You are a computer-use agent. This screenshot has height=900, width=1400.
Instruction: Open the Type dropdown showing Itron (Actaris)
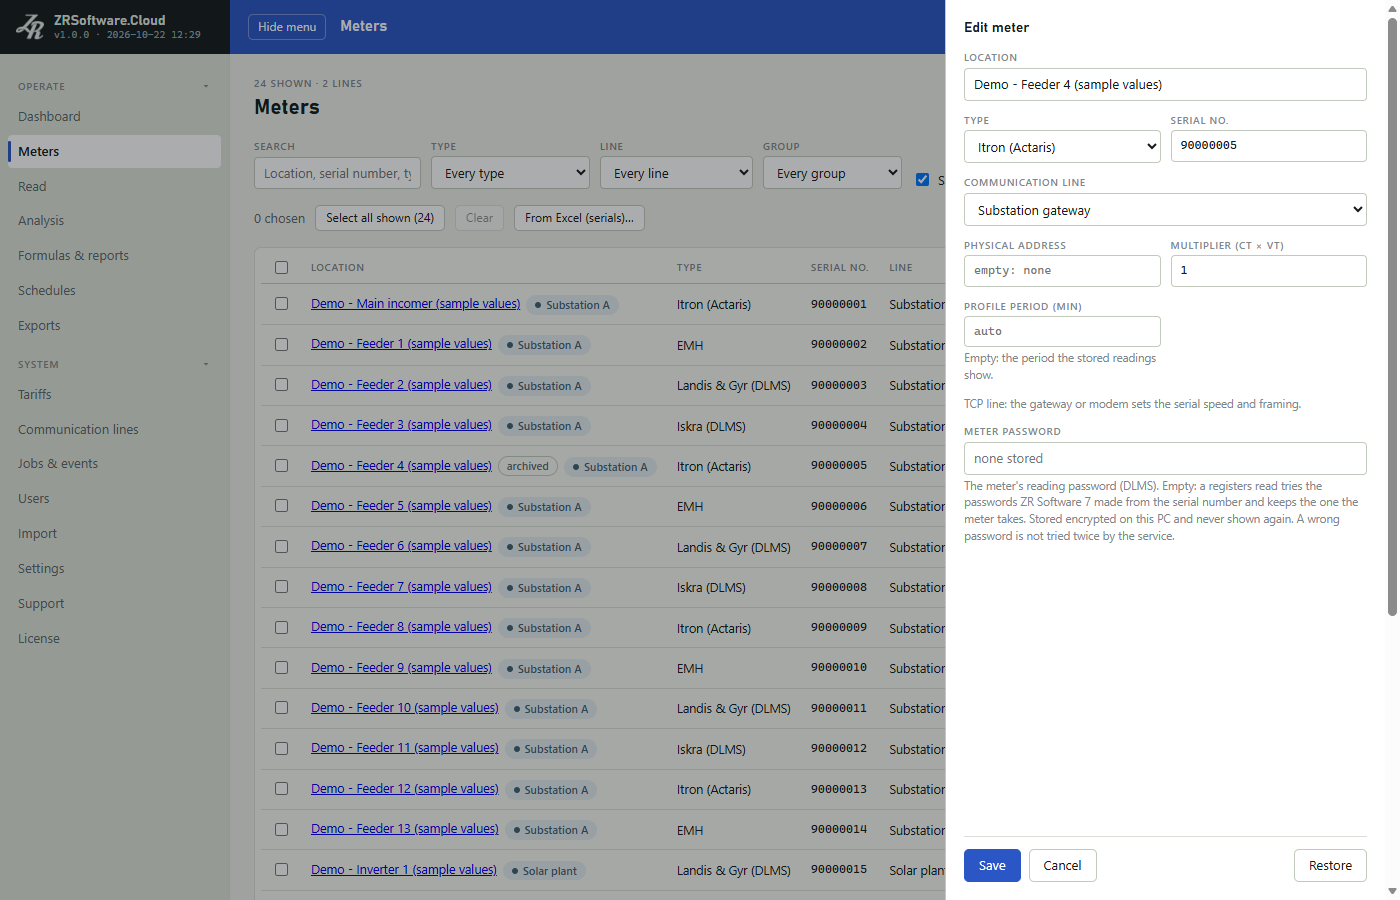point(1062,147)
